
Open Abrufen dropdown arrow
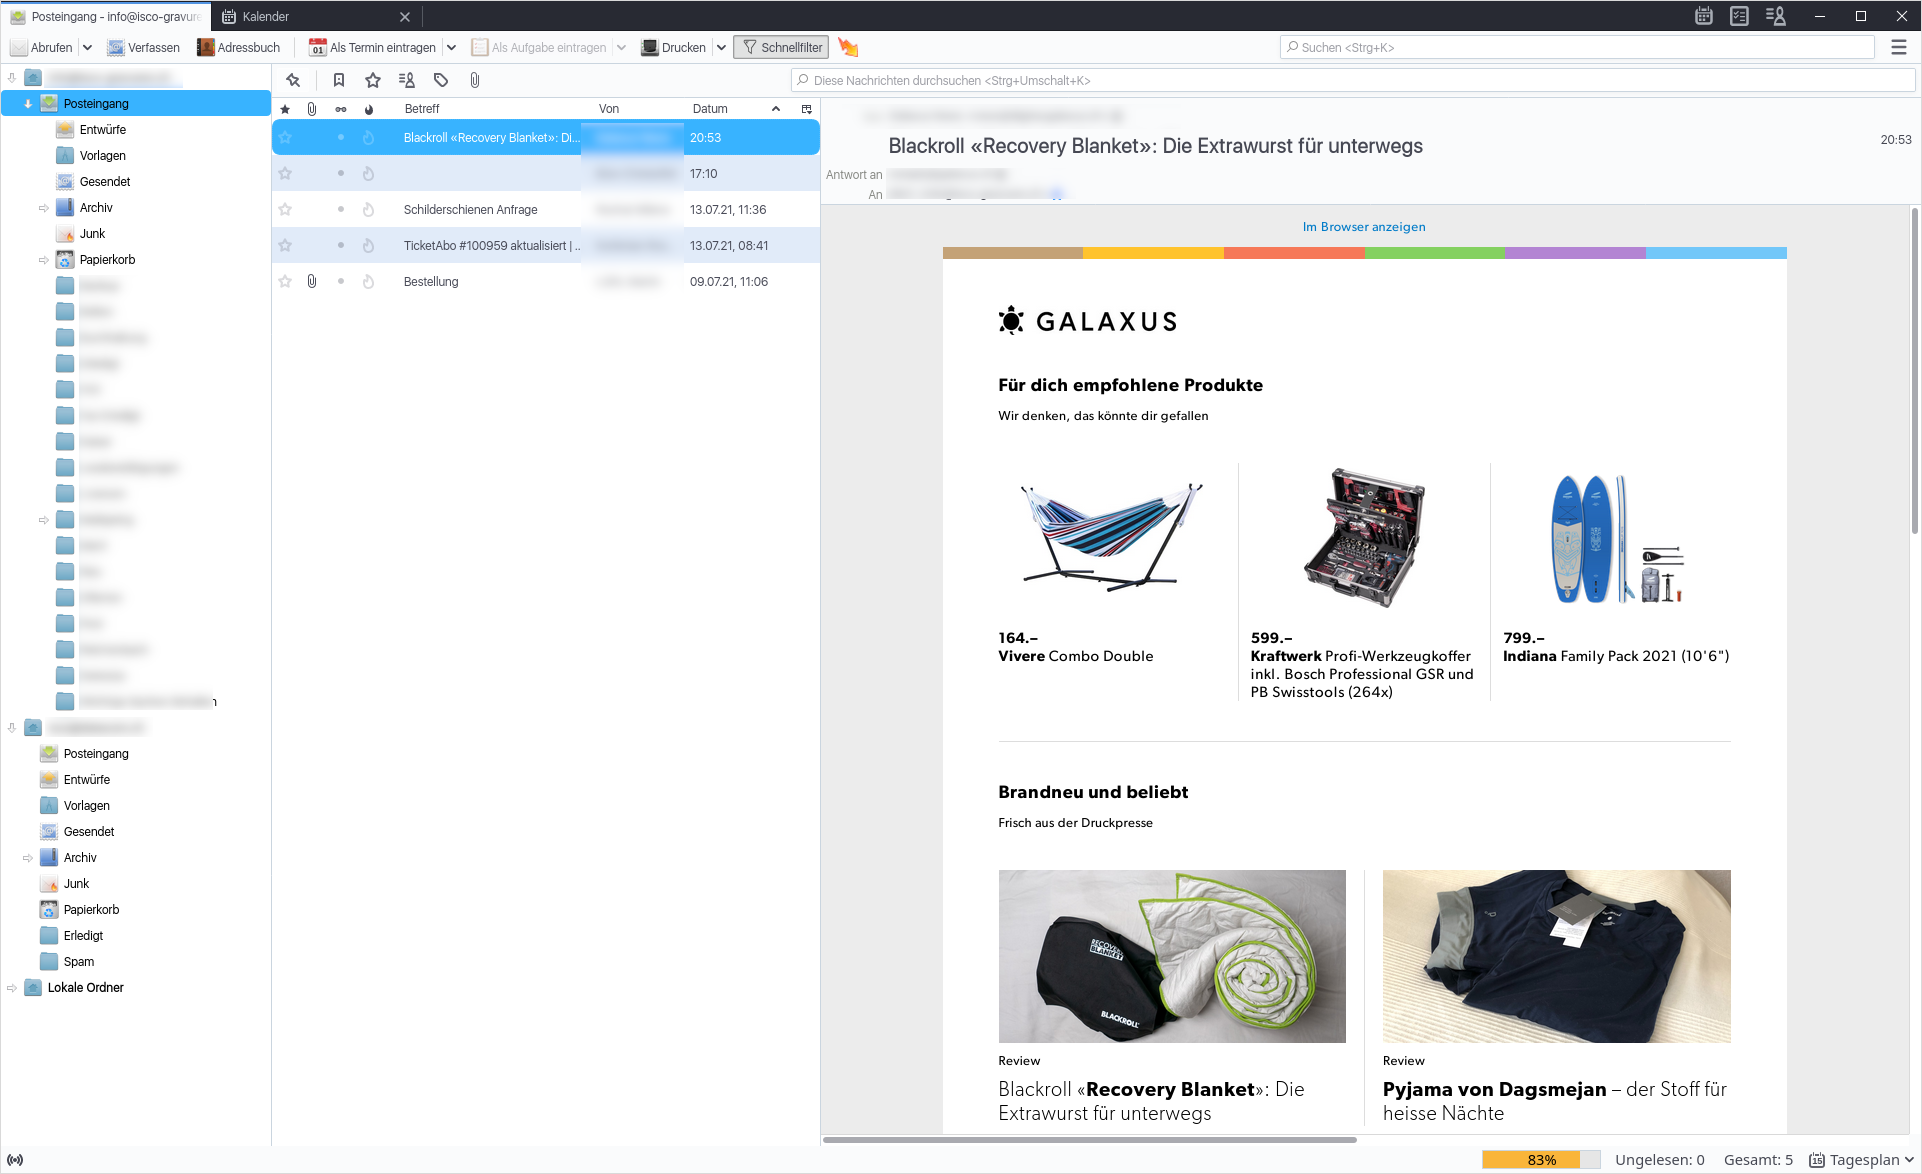point(87,47)
